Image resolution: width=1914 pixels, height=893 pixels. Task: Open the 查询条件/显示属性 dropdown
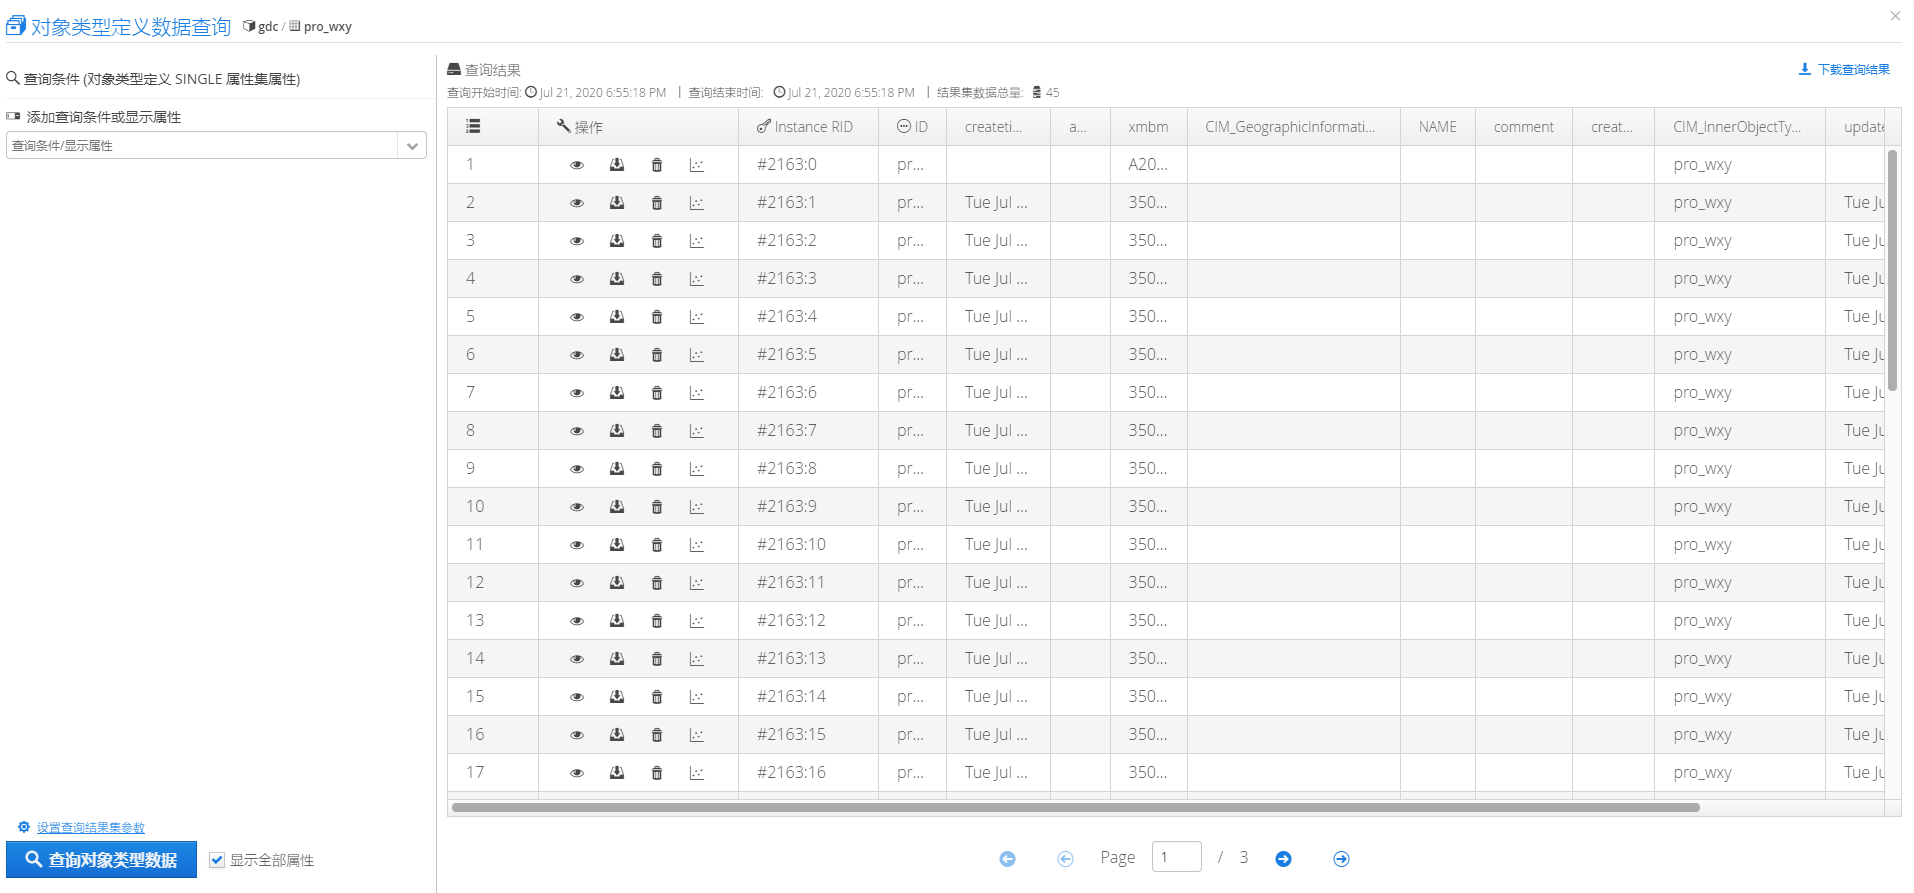pos(203,146)
